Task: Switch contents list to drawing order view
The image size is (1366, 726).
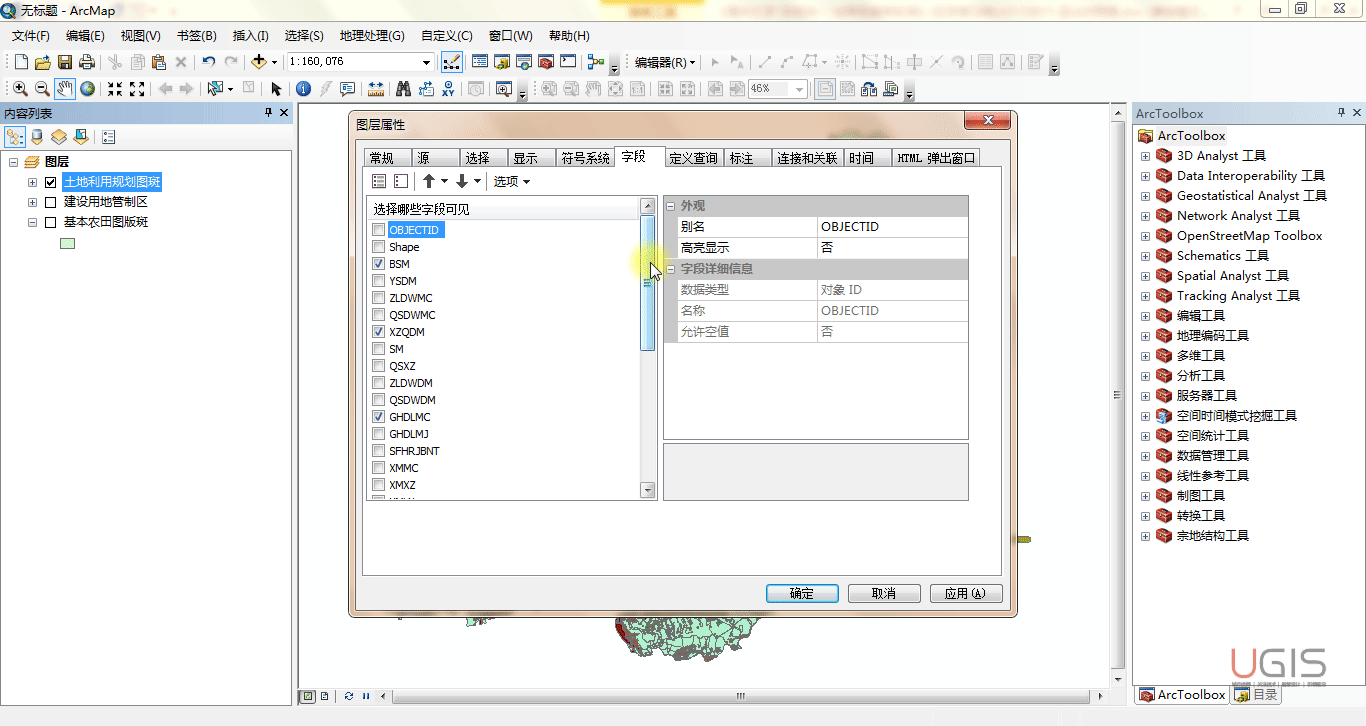Action: [x=15, y=137]
